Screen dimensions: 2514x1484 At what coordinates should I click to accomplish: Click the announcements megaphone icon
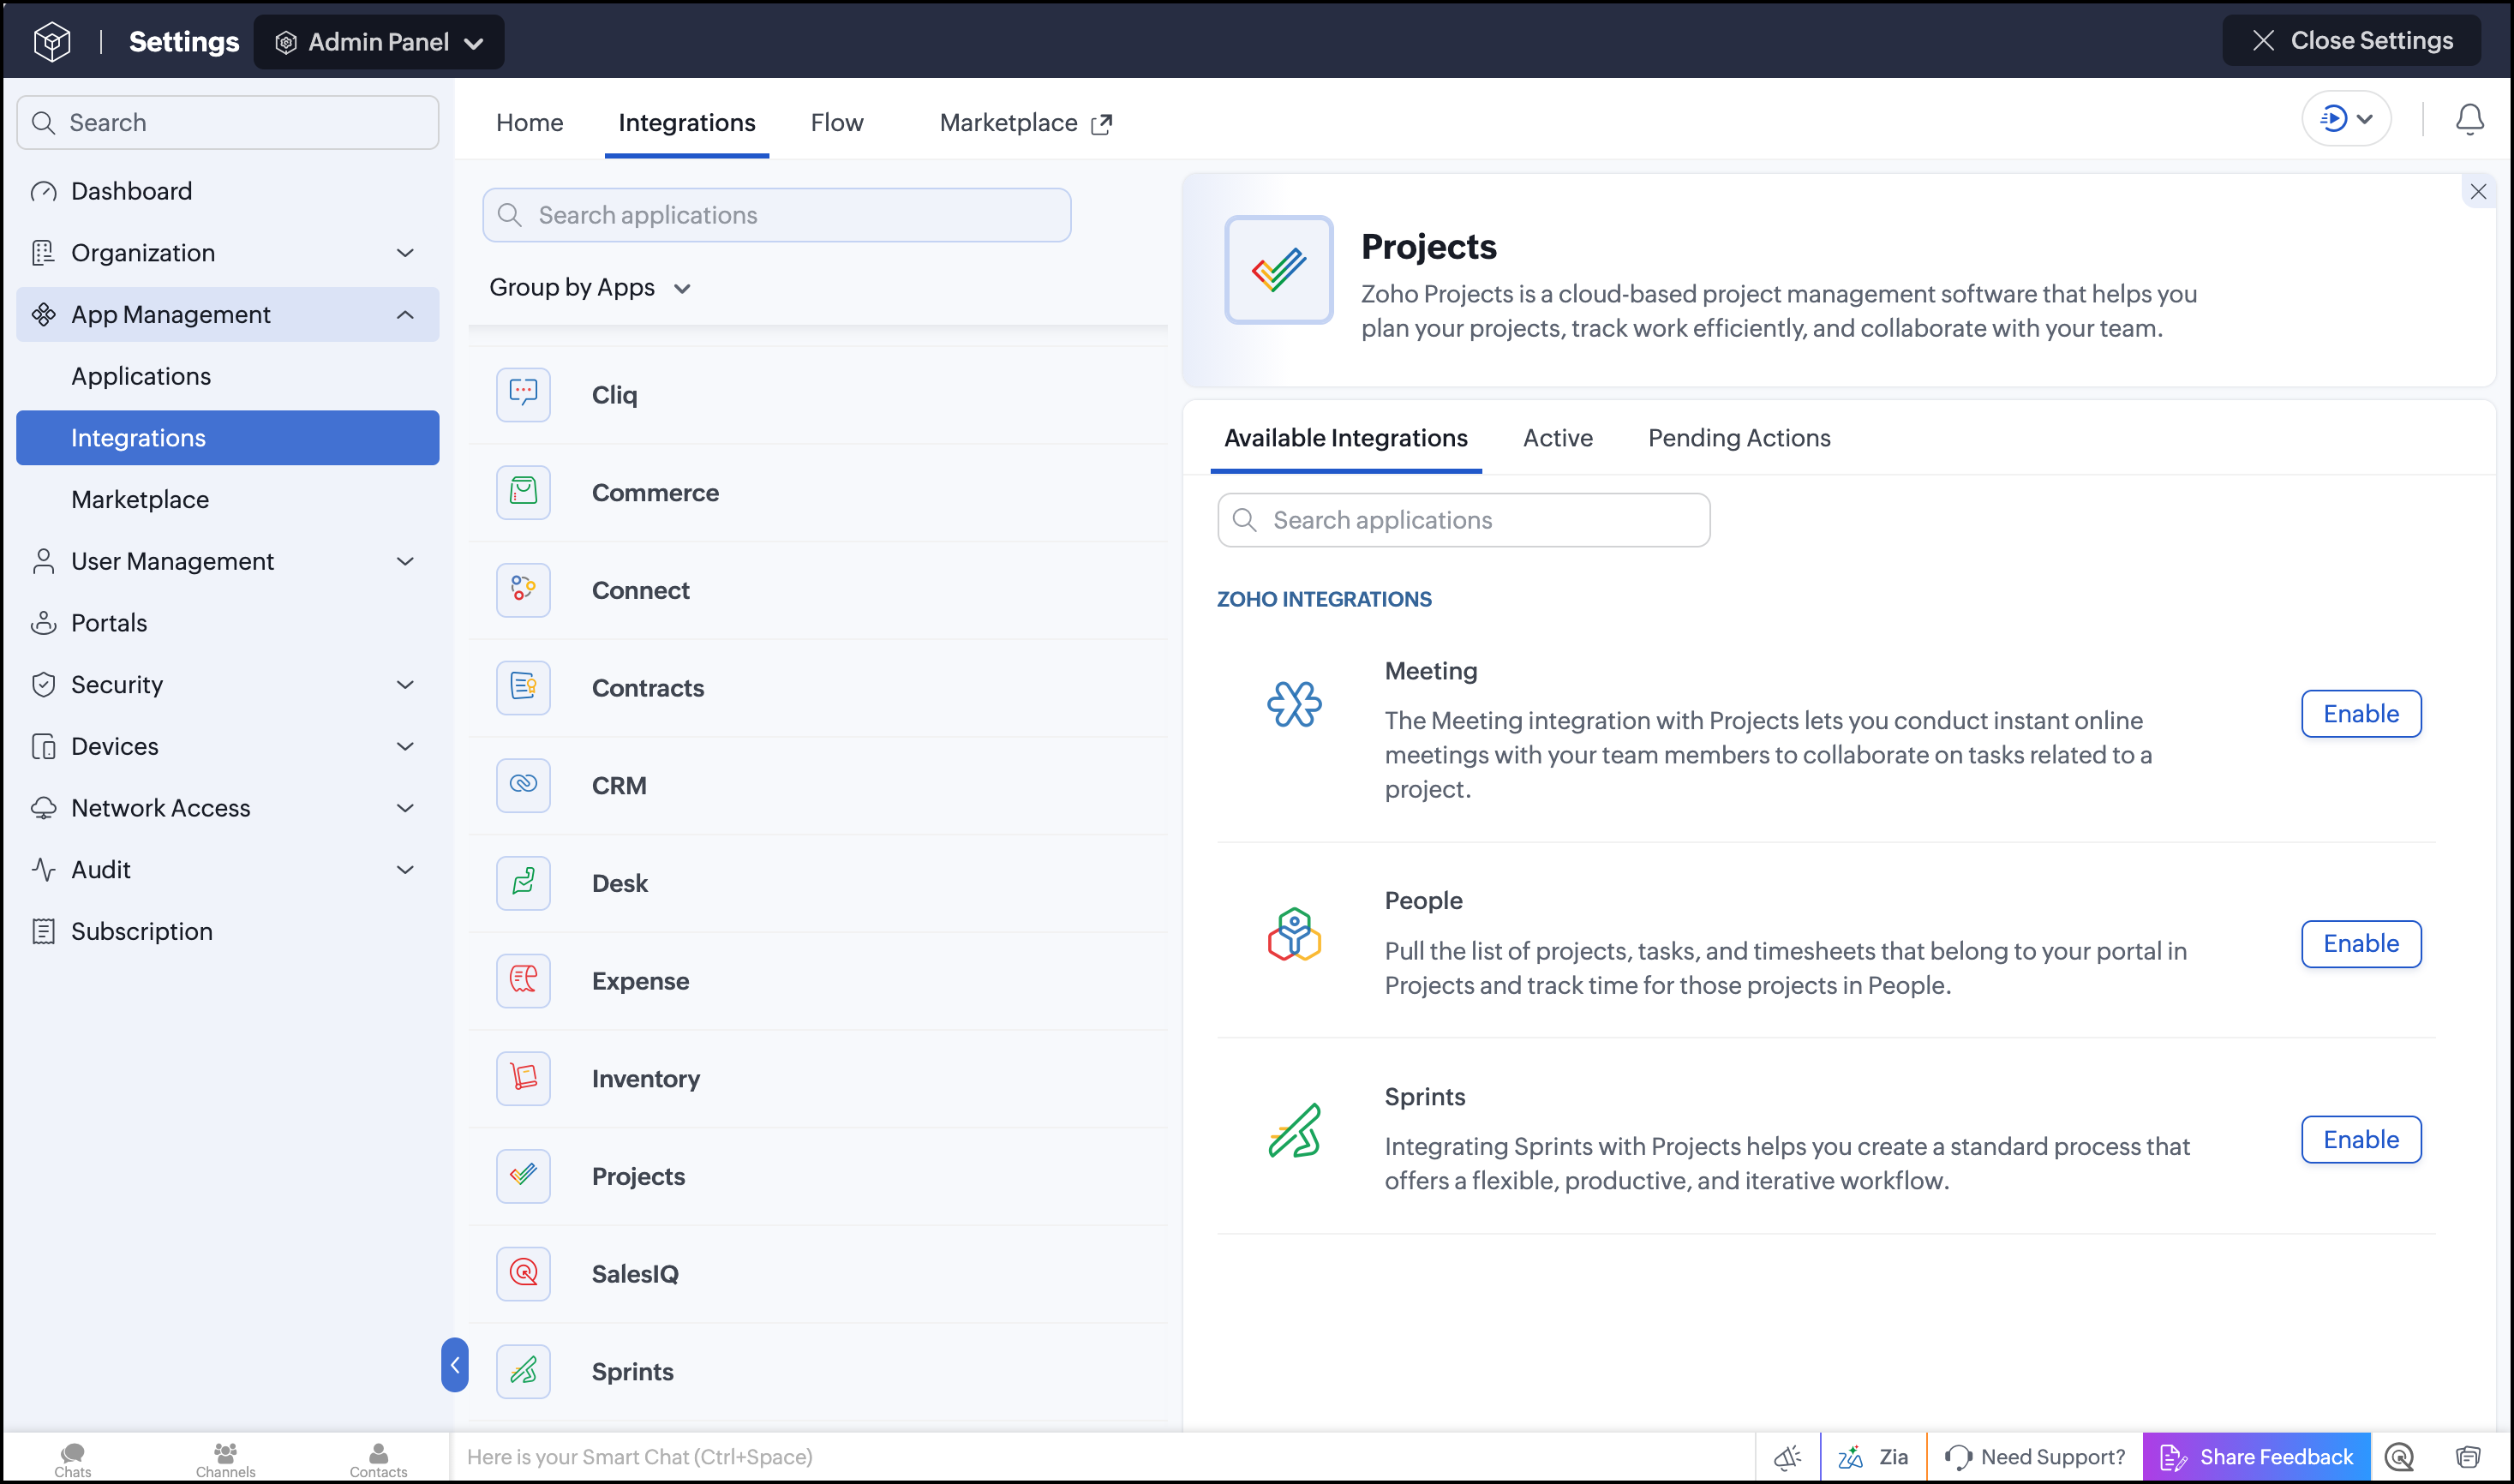(1788, 1457)
